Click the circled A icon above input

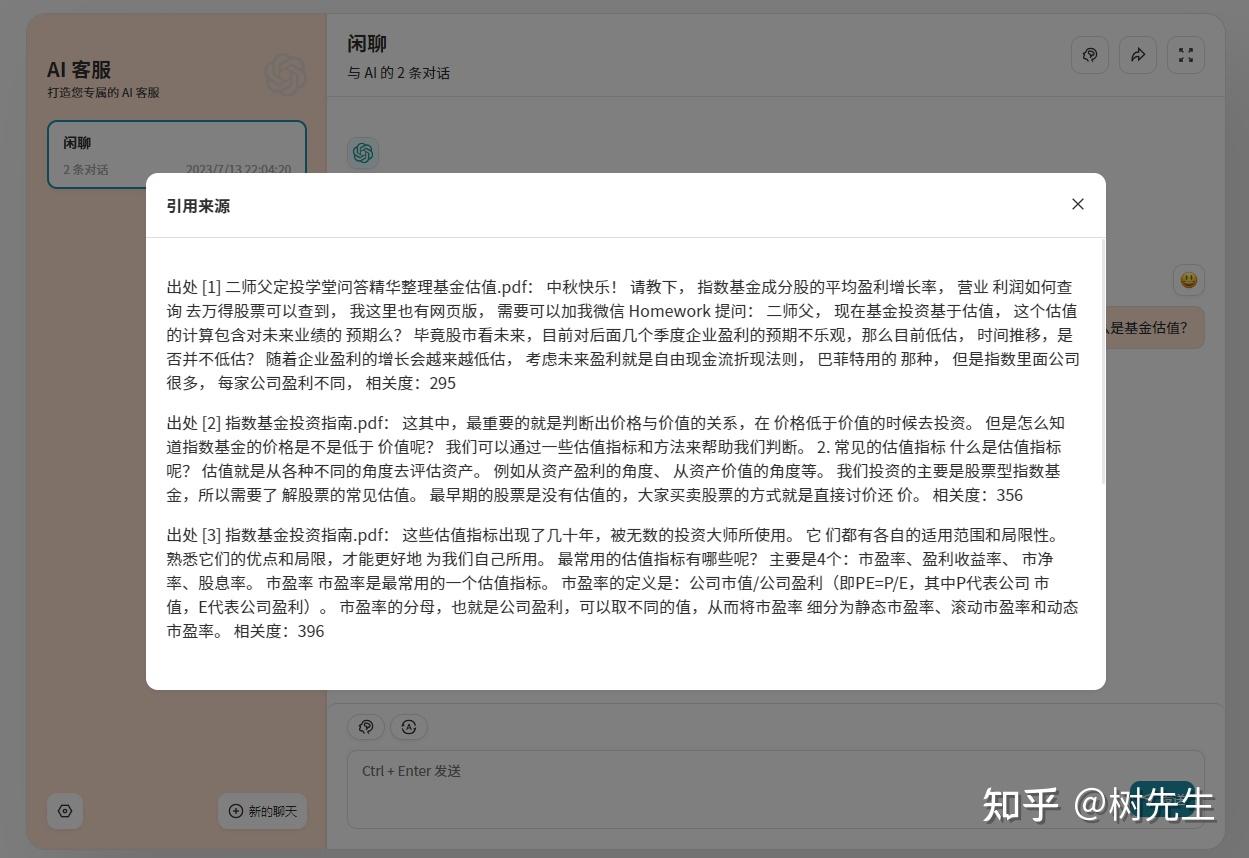click(408, 727)
